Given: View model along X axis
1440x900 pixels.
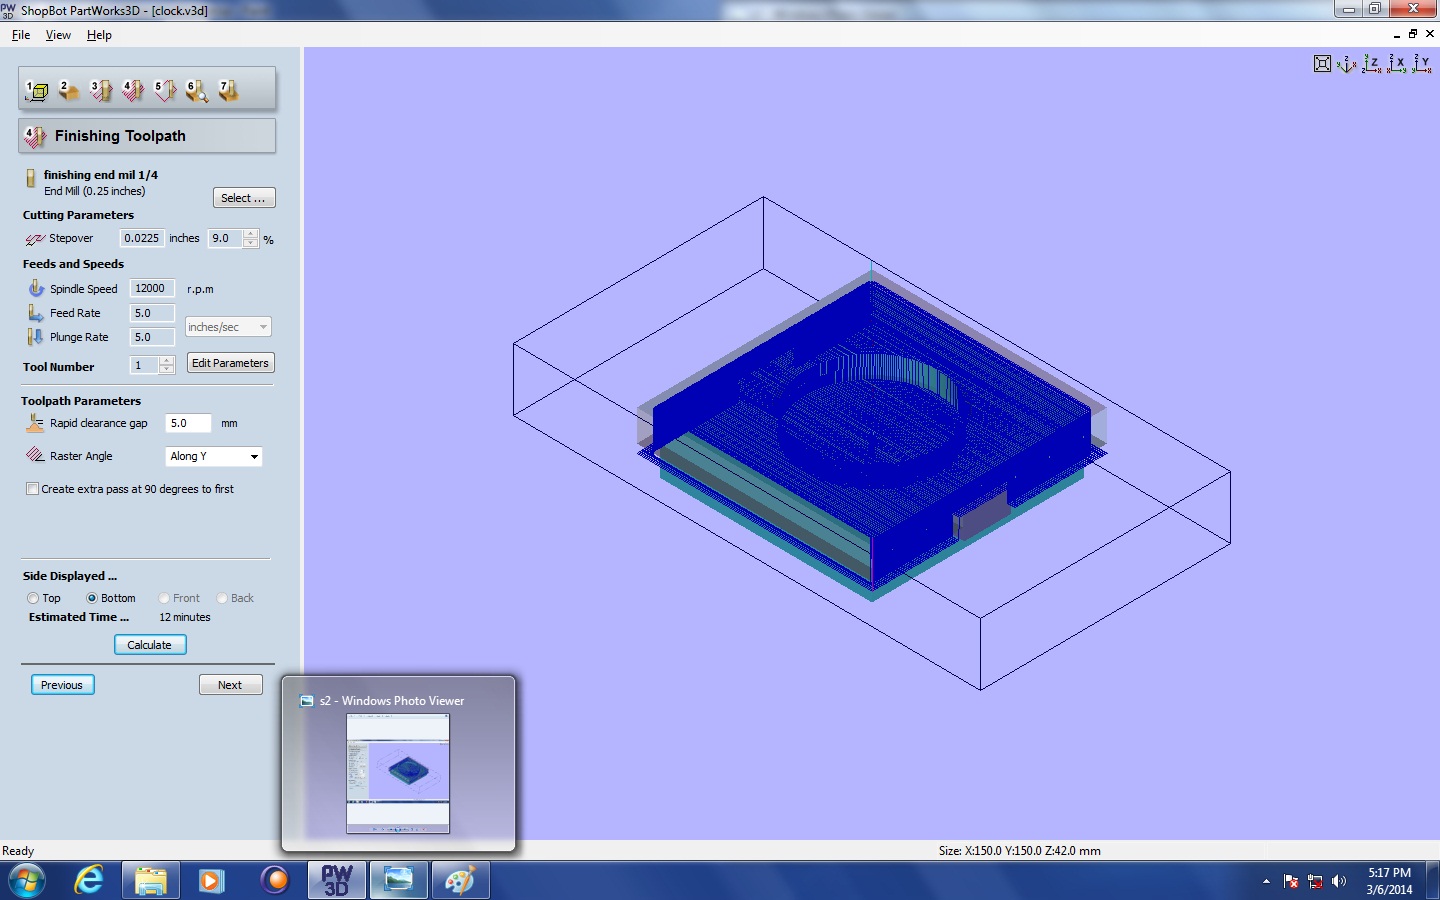Looking at the screenshot, I should [x=1397, y=64].
